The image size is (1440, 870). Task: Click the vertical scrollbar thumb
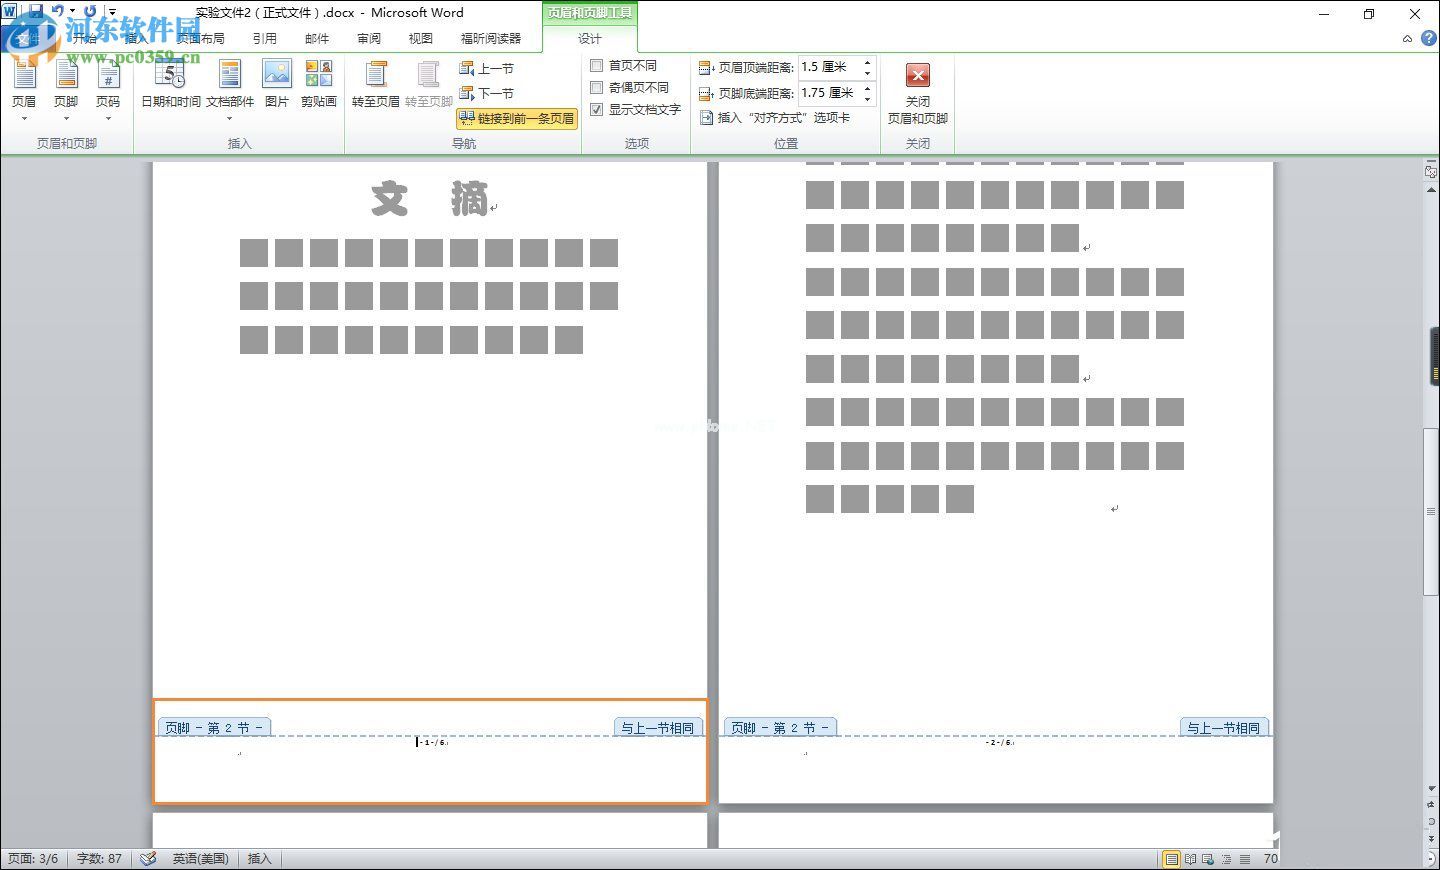point(1431,510)
